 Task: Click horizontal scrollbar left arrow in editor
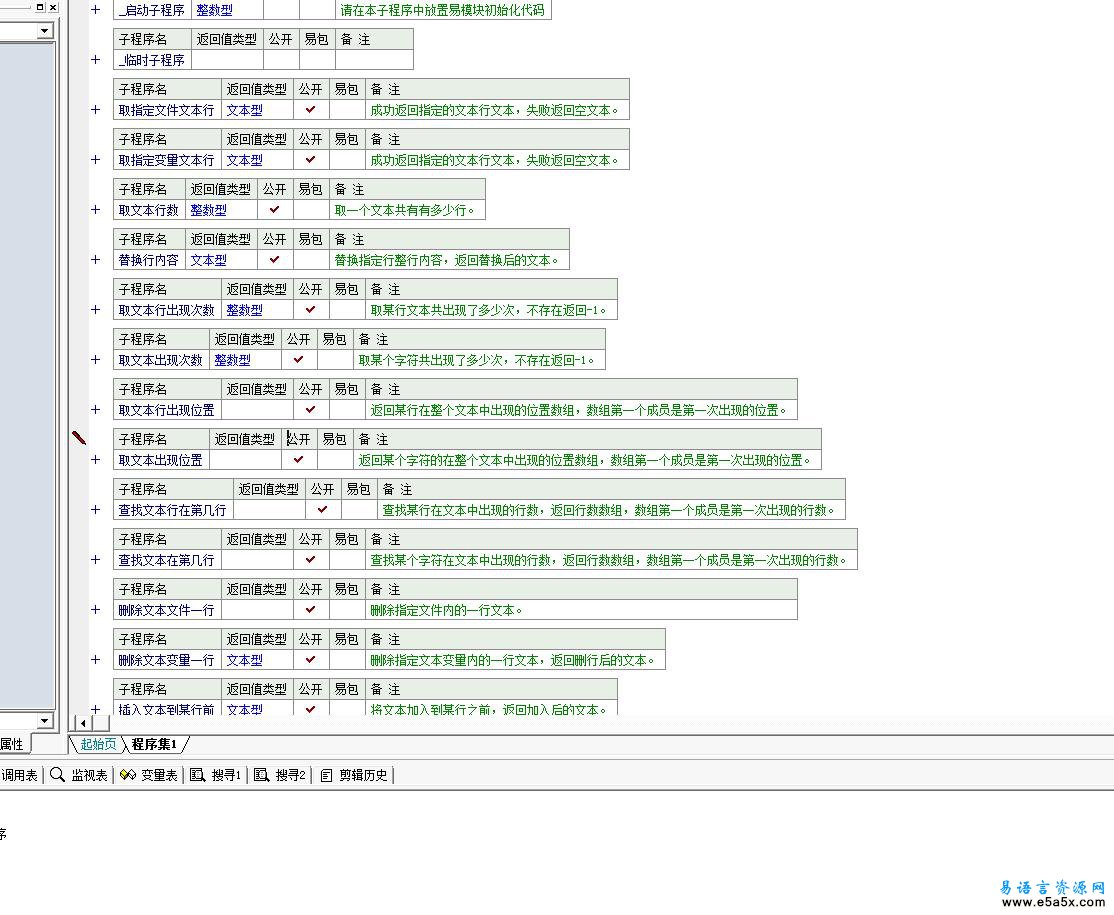point(83,723)
